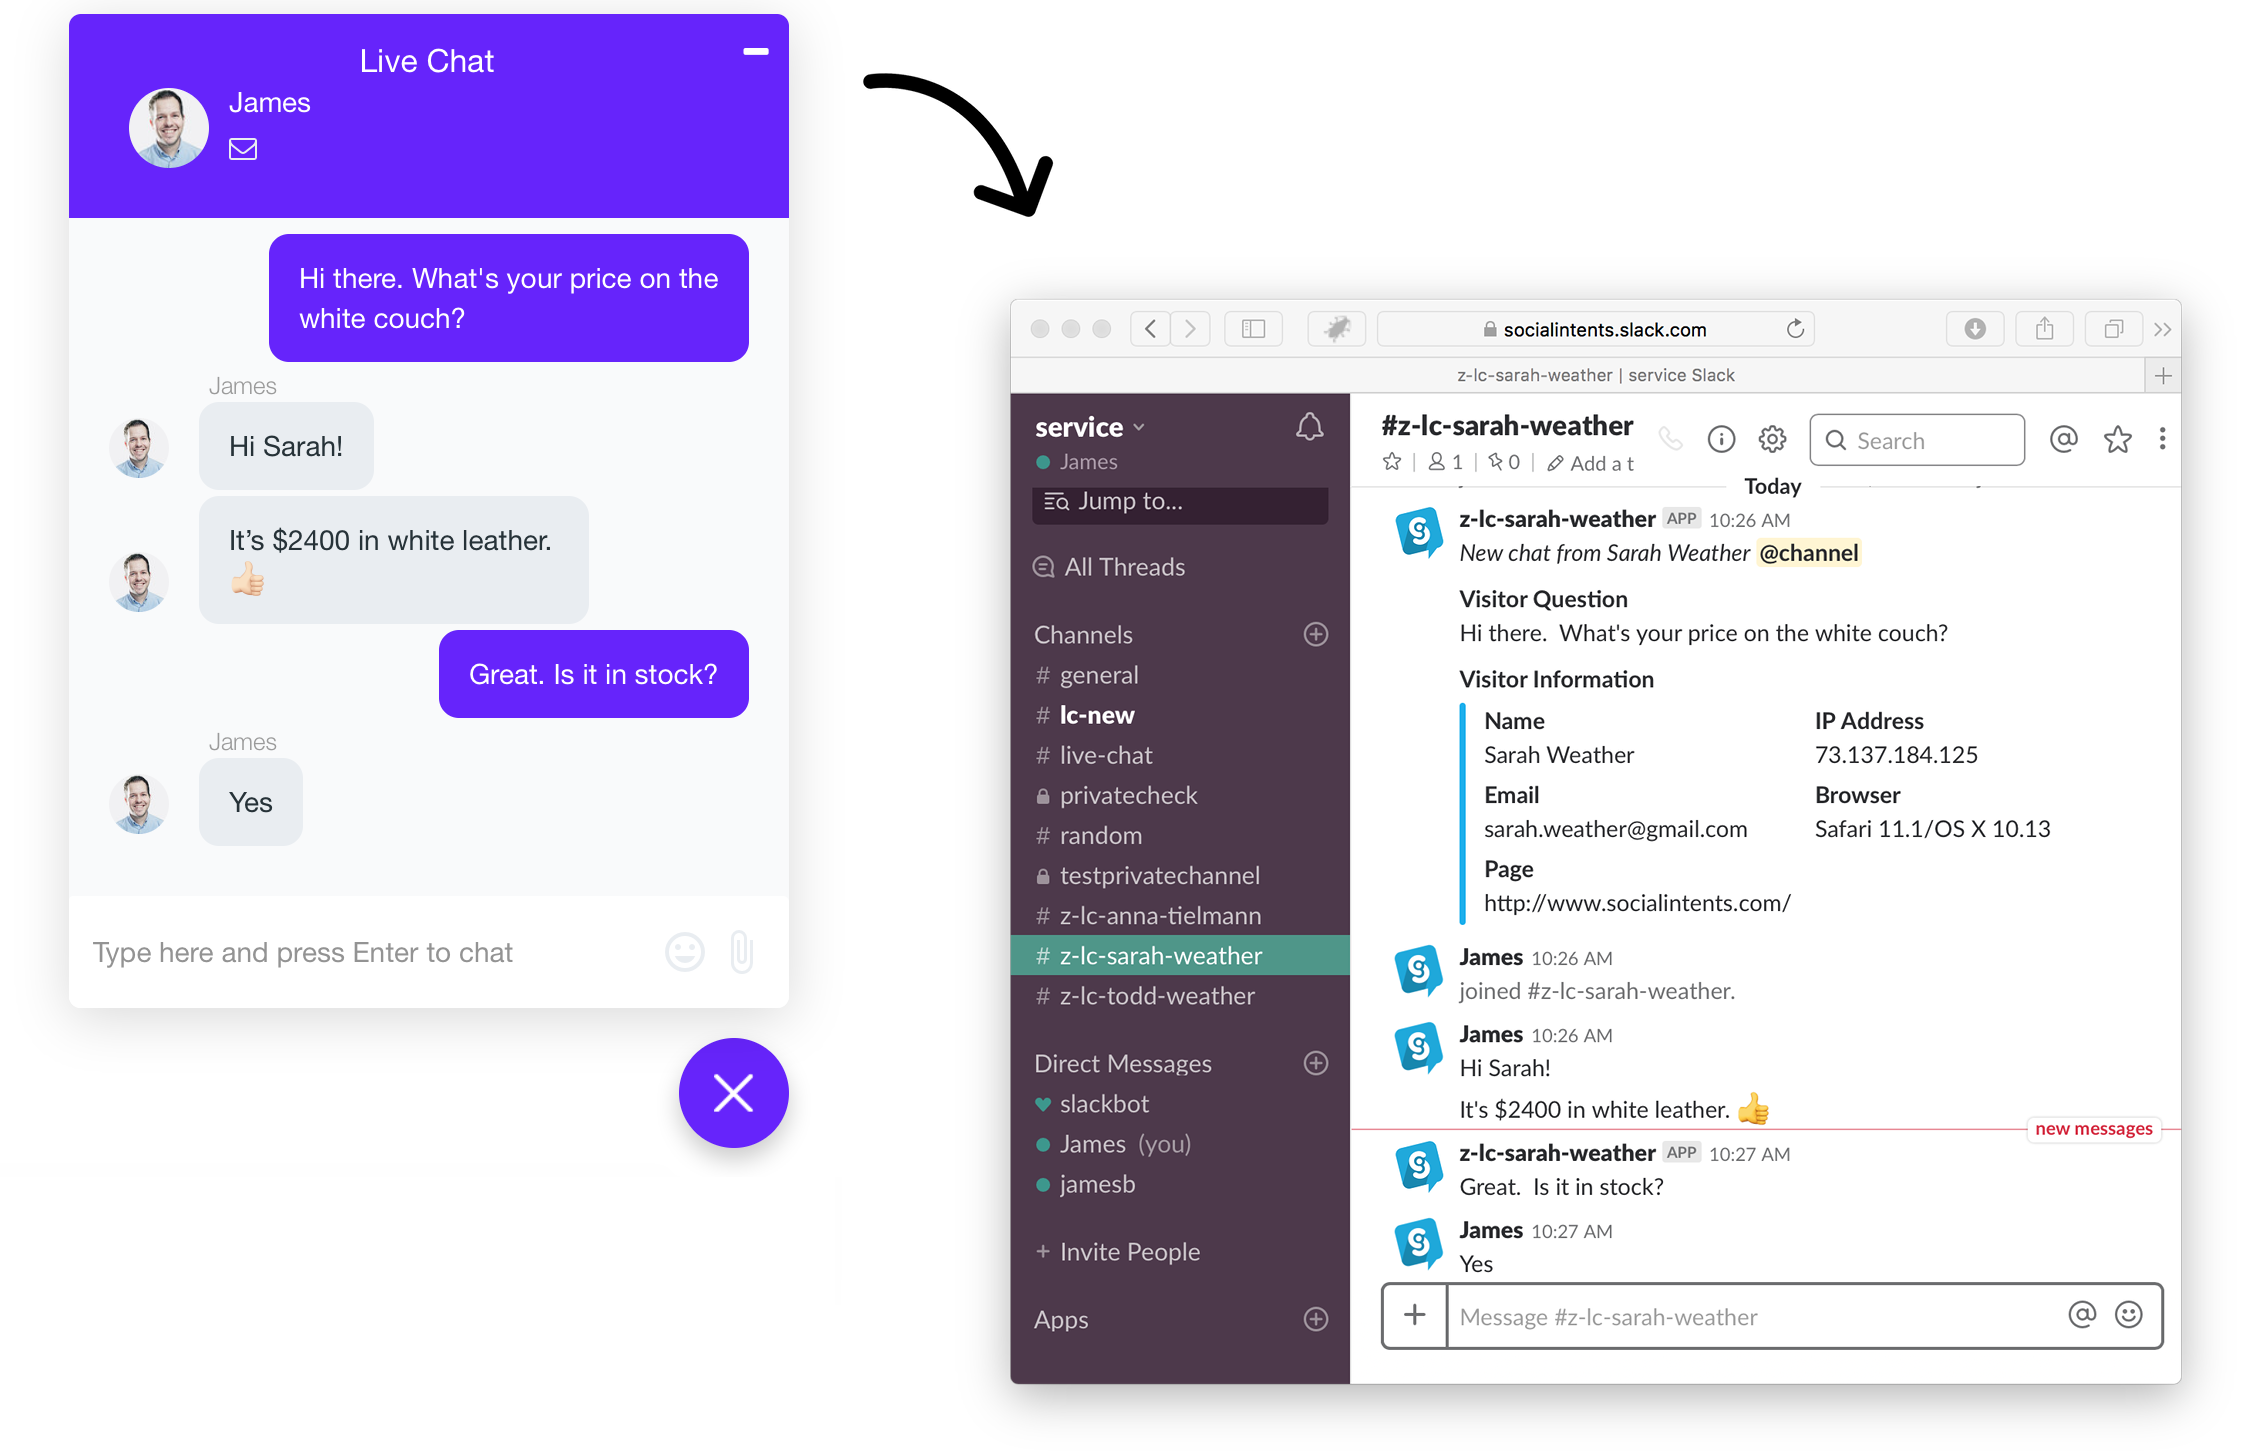
Task: Click the info icon in channel header
Action: pos(1717,439)
